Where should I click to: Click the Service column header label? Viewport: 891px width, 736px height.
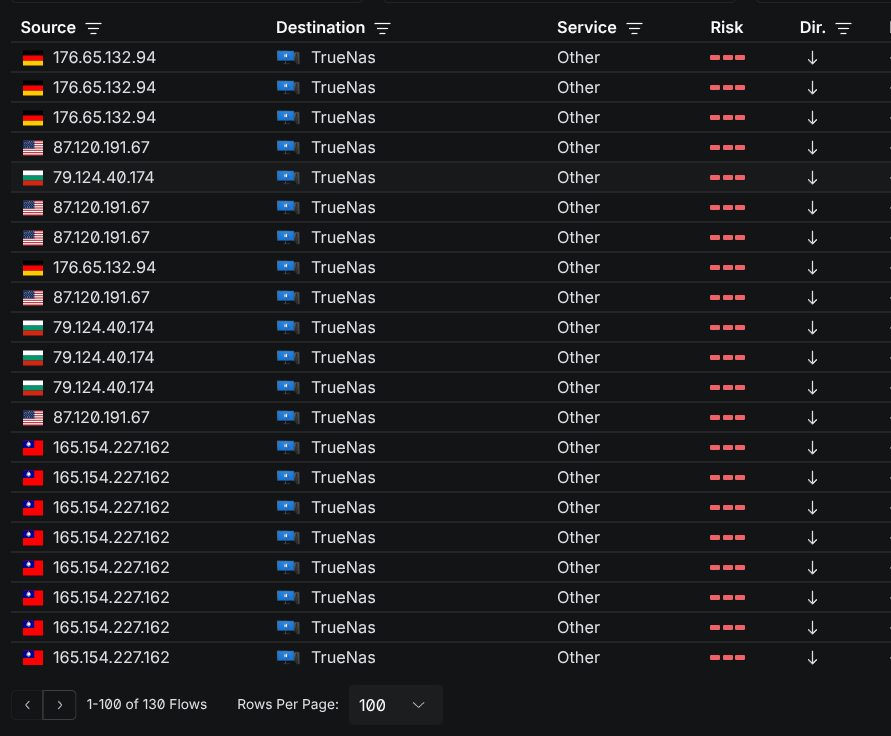(x=586, y=27)
